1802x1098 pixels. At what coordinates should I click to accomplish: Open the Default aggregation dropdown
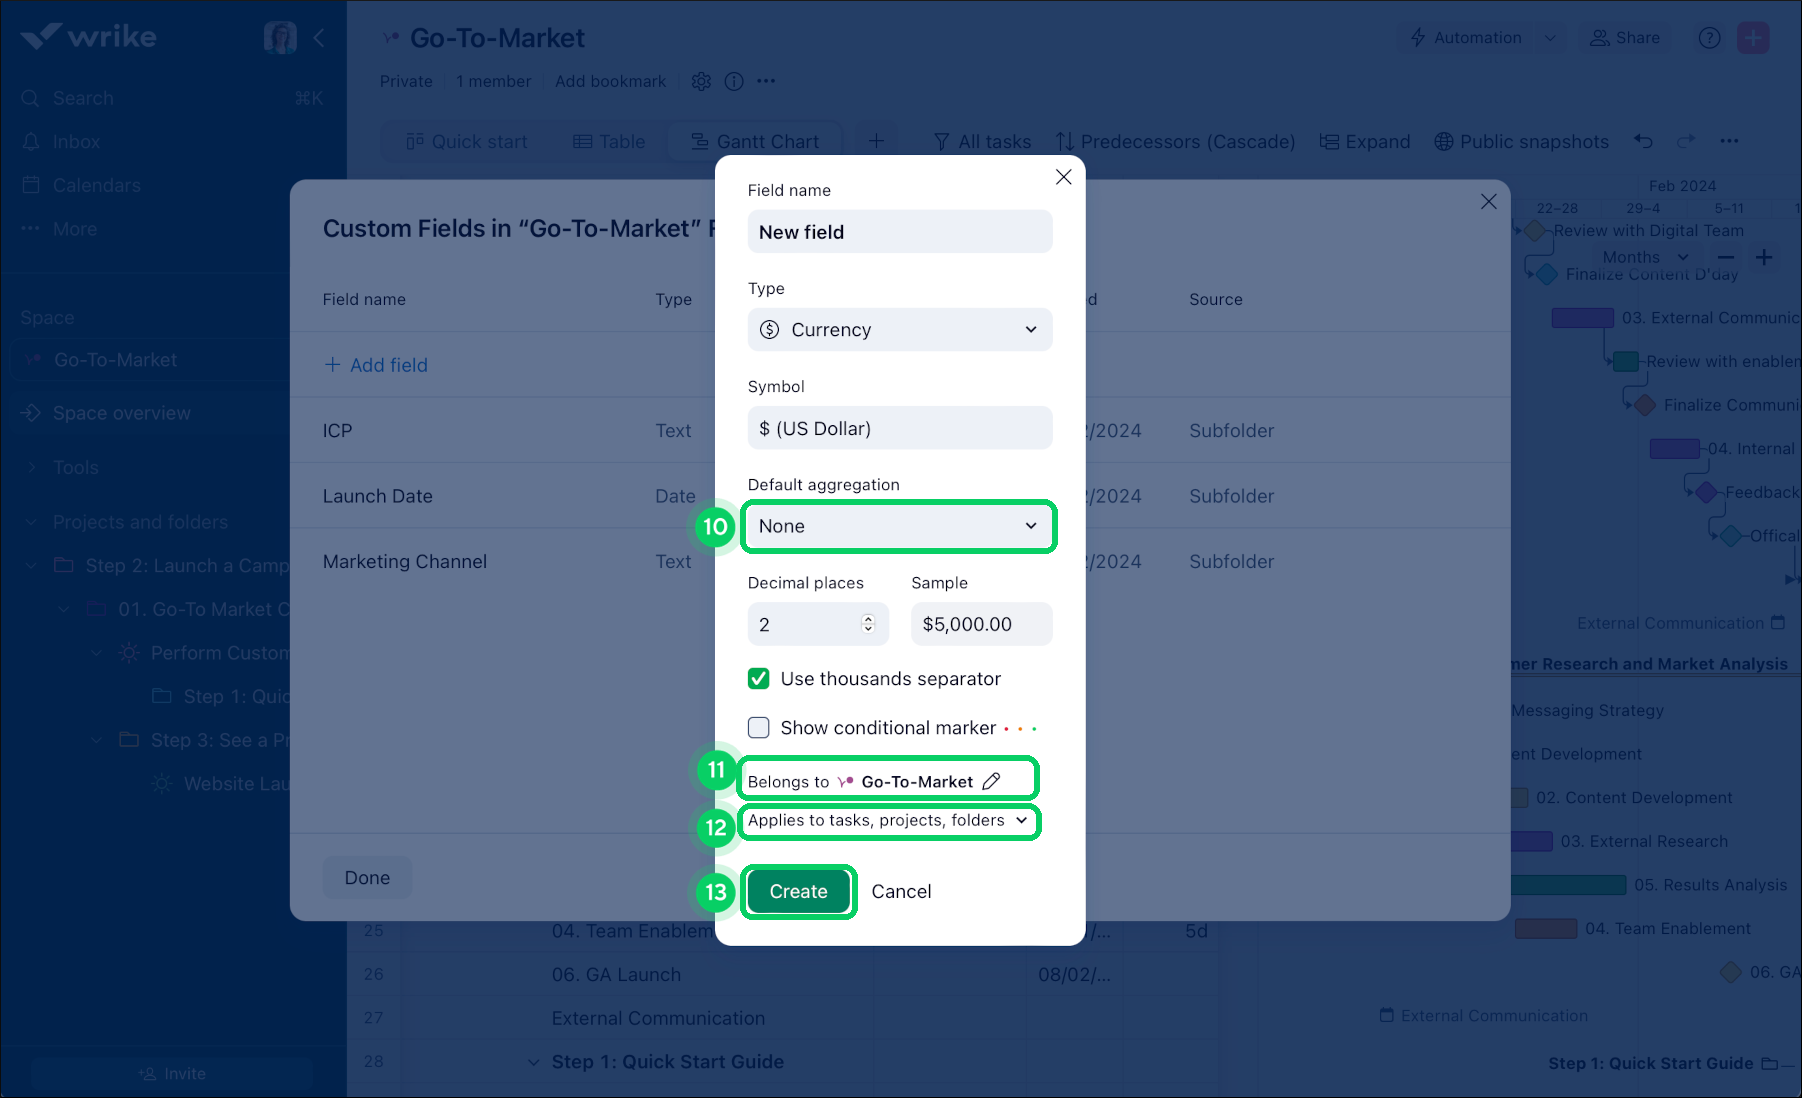900,526
